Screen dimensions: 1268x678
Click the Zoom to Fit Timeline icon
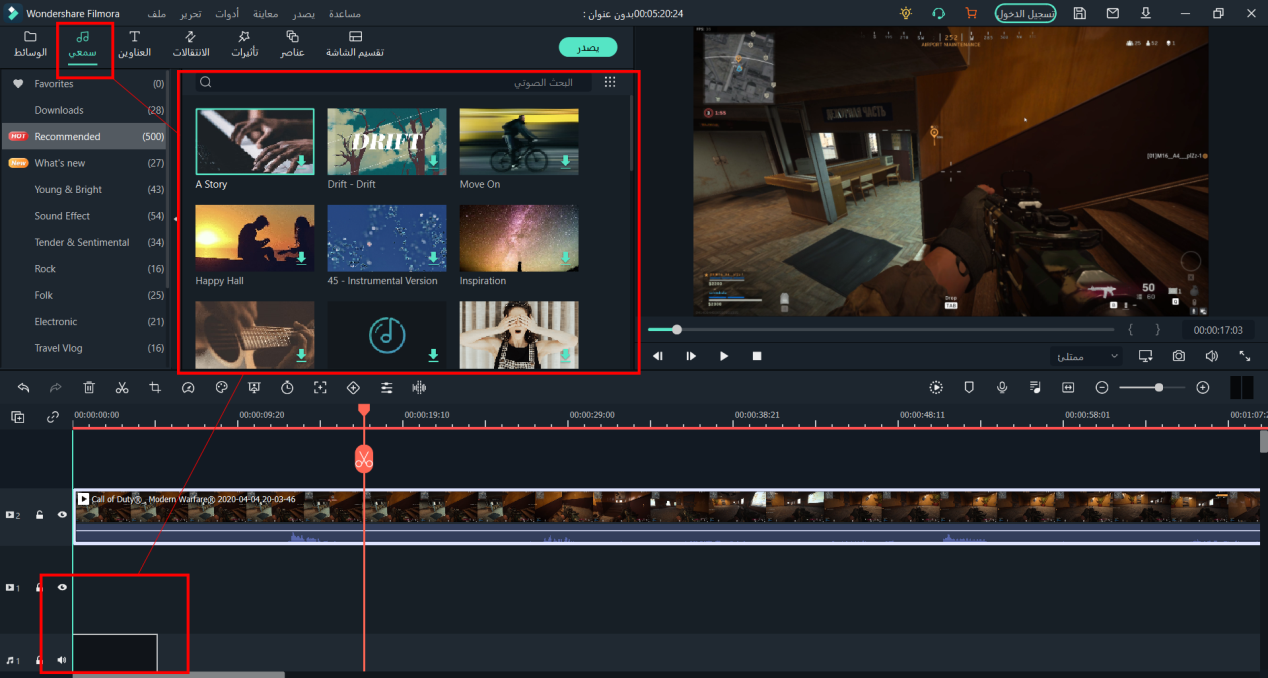(1068, 387)
